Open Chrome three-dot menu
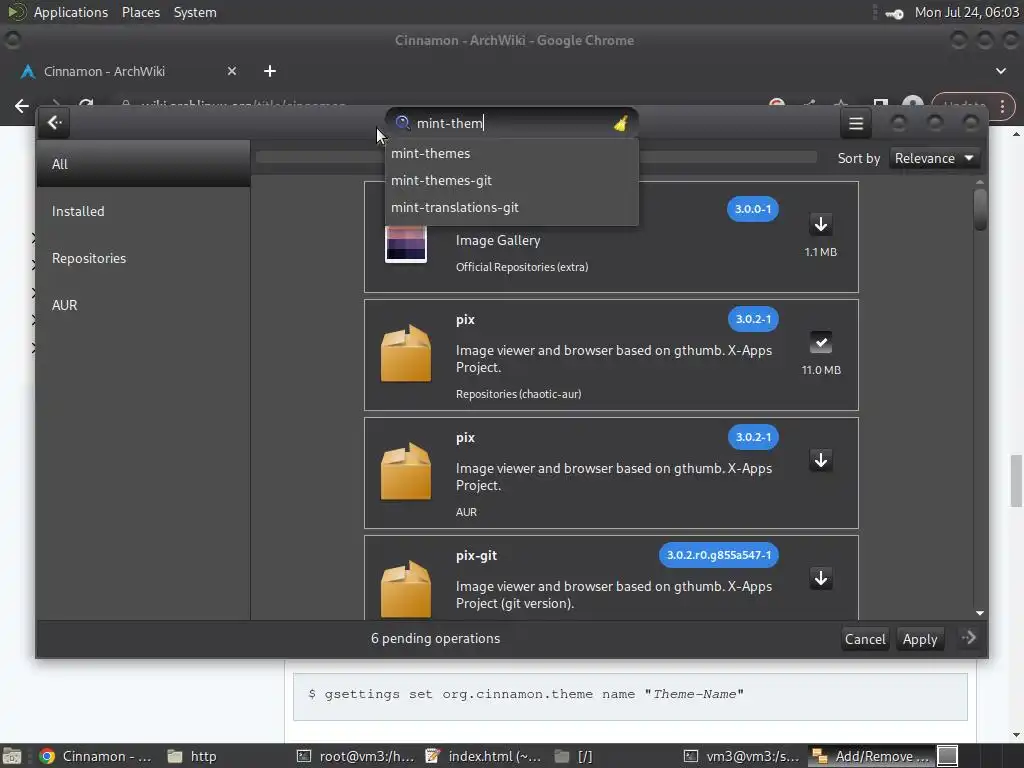This screenshot has width=1024, height=768. pyautogui.click(x=1002, y=106)
